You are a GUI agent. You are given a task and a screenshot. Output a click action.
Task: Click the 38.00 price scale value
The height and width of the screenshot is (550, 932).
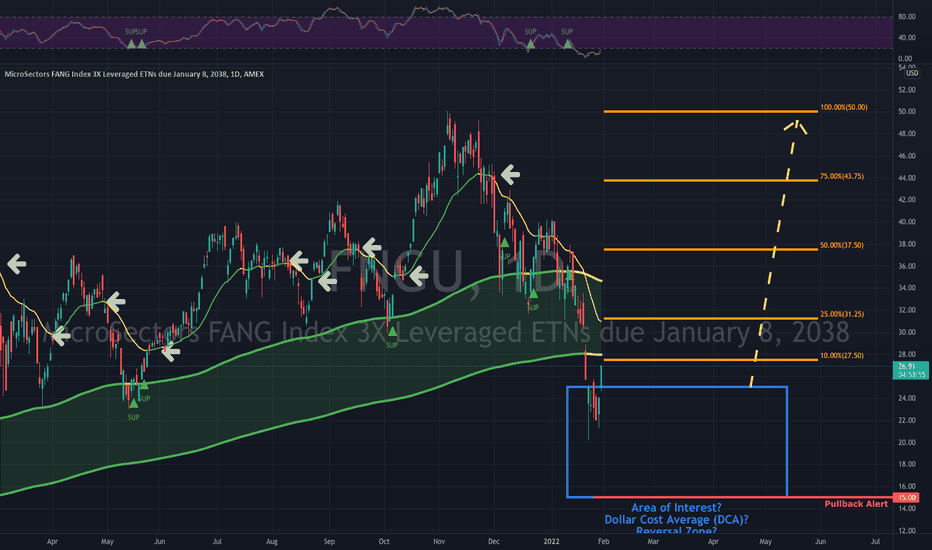coord(907,244)
